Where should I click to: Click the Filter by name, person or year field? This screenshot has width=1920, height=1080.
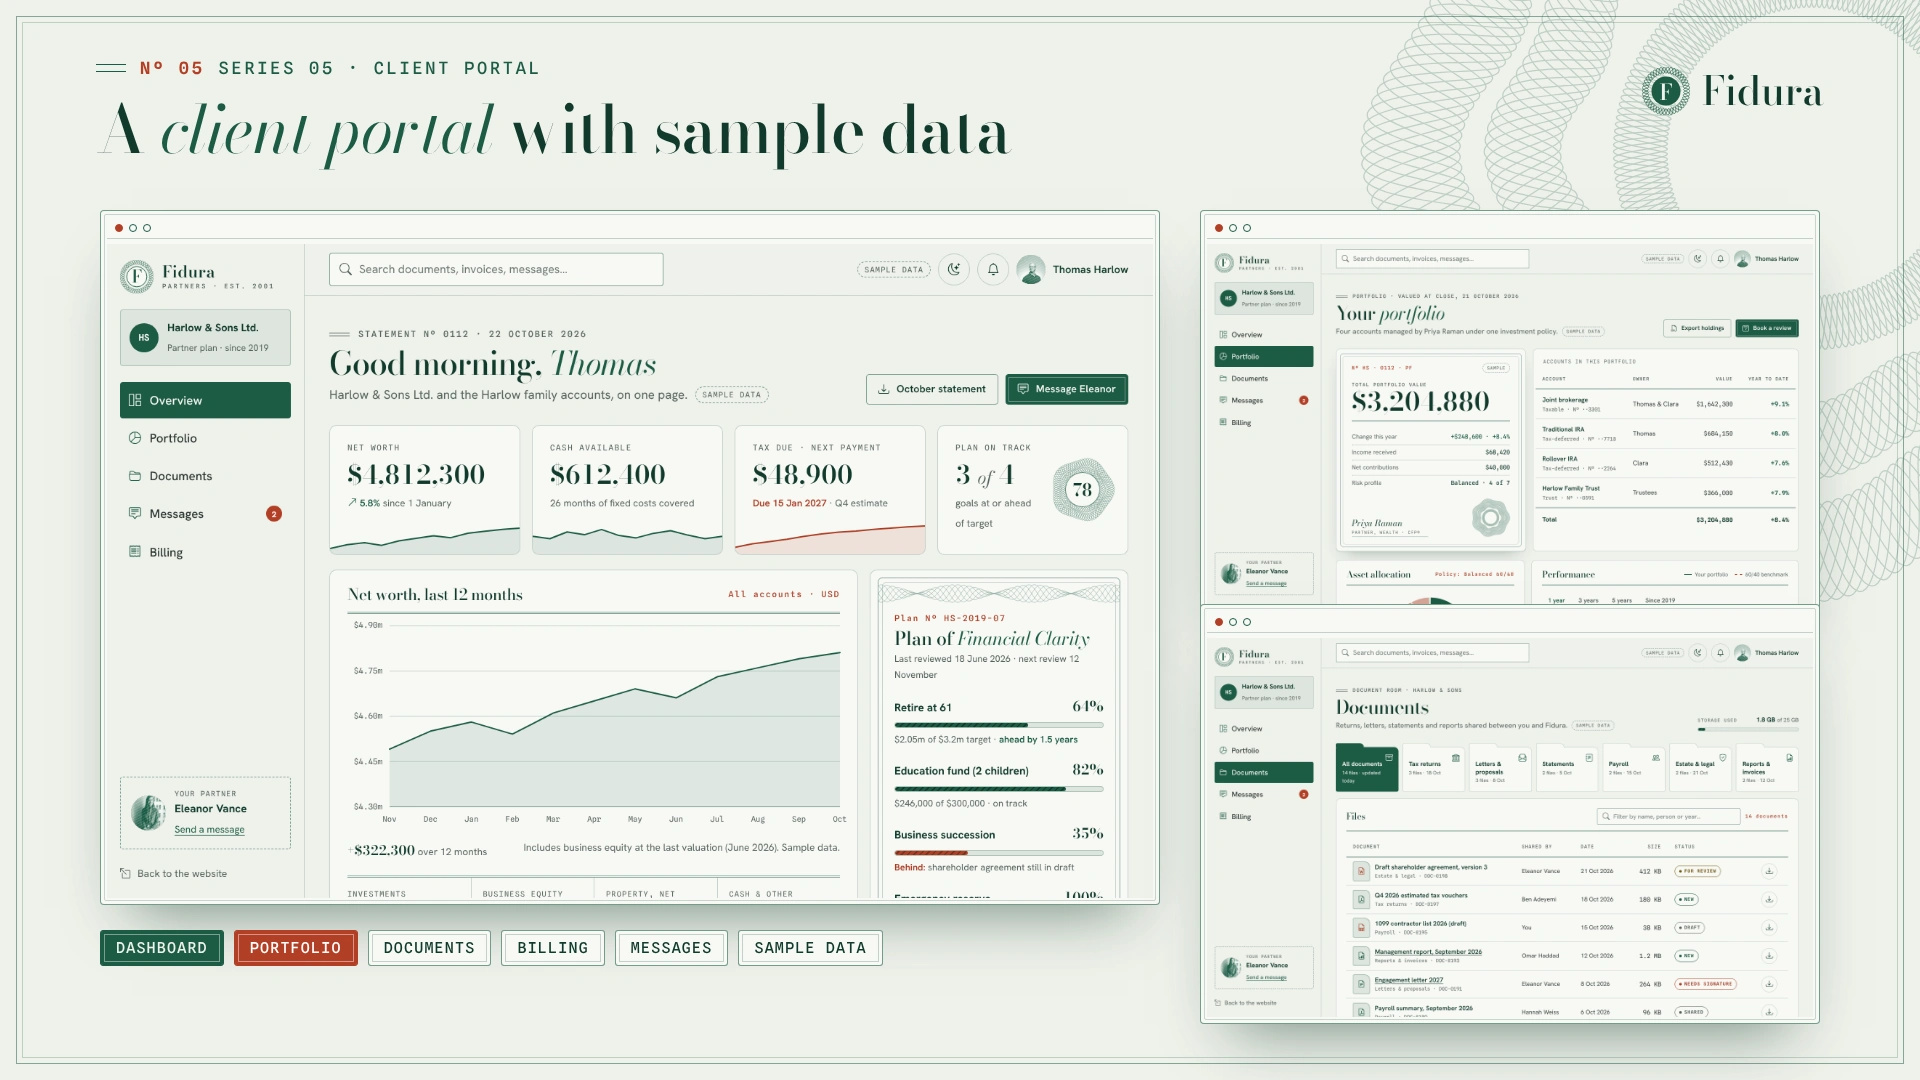1668,816
